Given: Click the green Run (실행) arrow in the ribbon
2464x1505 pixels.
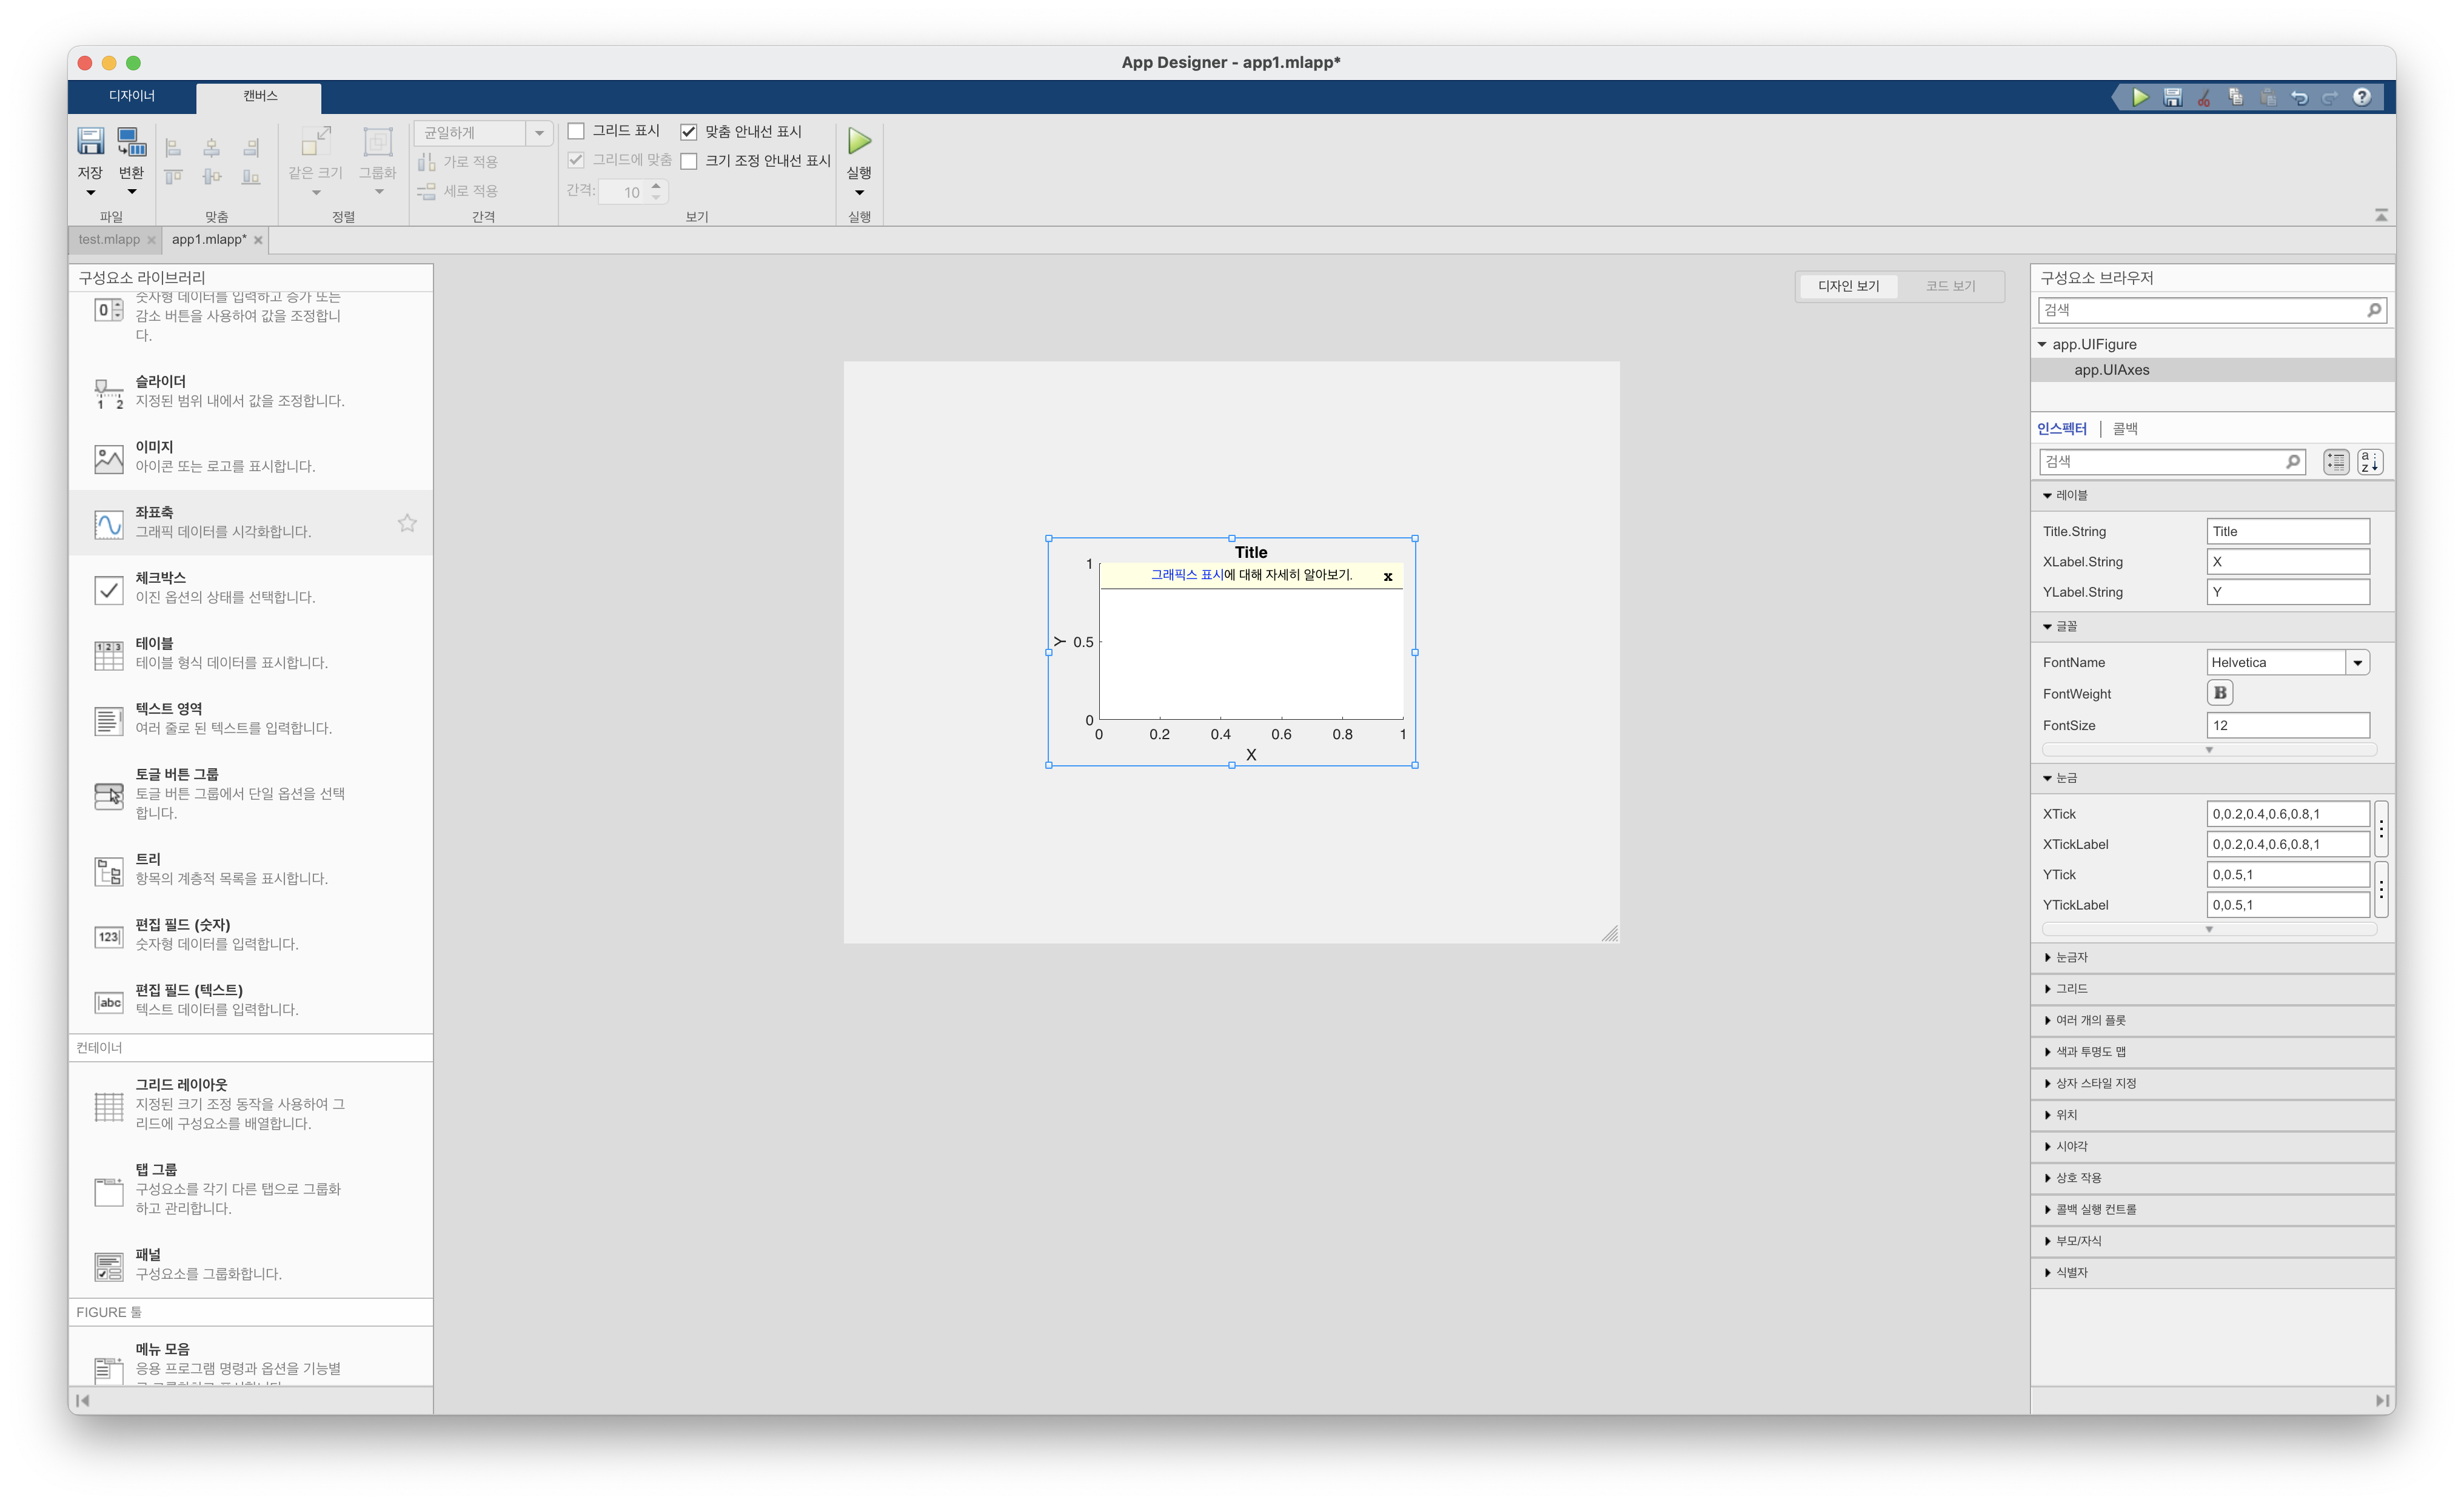Looking at the screenshot, I should (x=859, y=141).
